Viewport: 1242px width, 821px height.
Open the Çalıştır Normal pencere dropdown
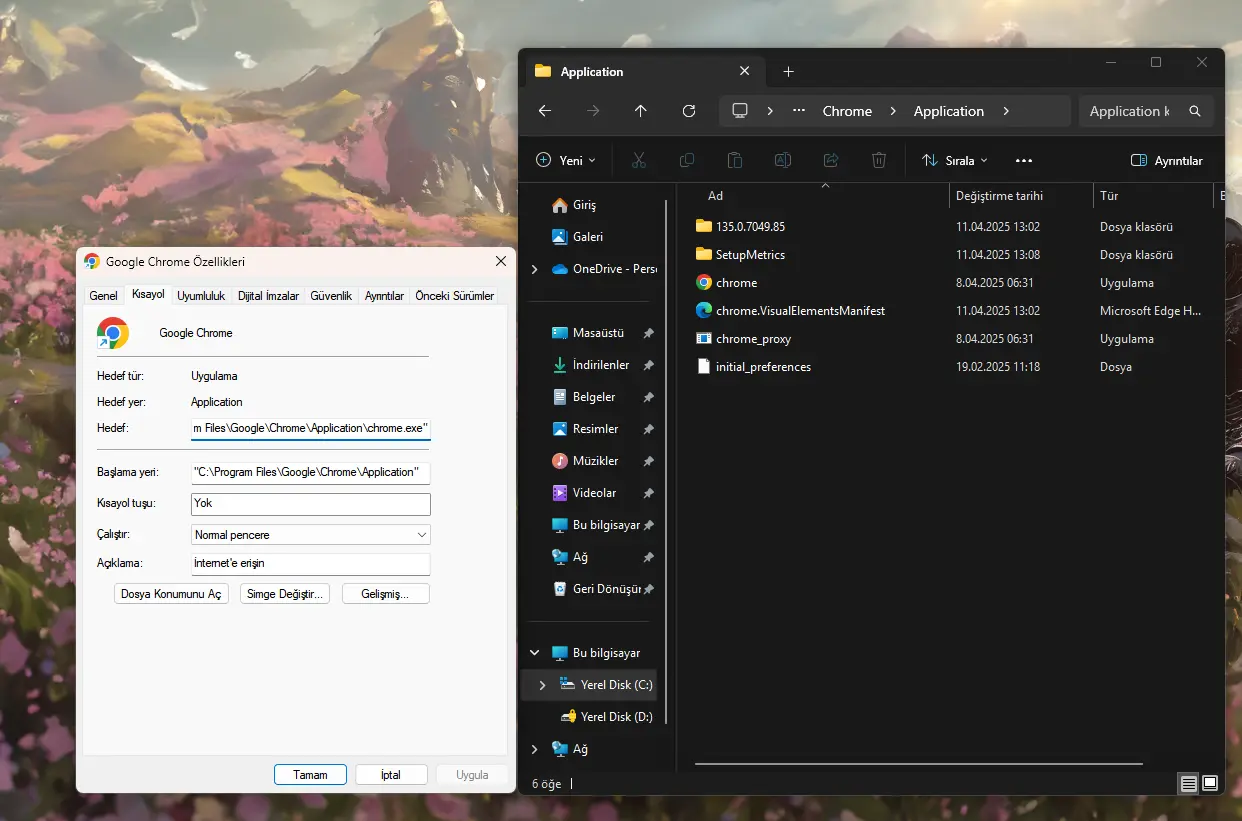pyautogui.click(x=310, y=535)
